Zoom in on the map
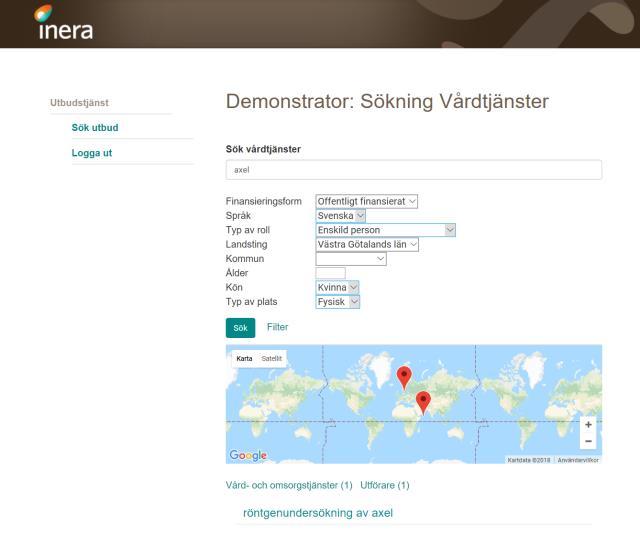Image resolution: width=640 pixels, height=555 pixels. click(588, 425)
